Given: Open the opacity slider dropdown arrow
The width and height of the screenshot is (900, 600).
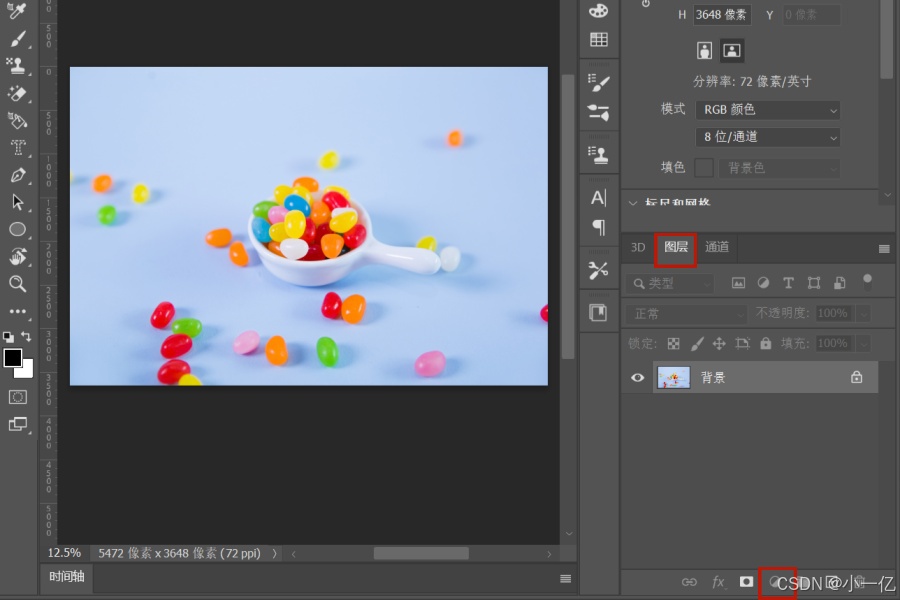Looking at the screenshot, I should click(x=863, y=313).
